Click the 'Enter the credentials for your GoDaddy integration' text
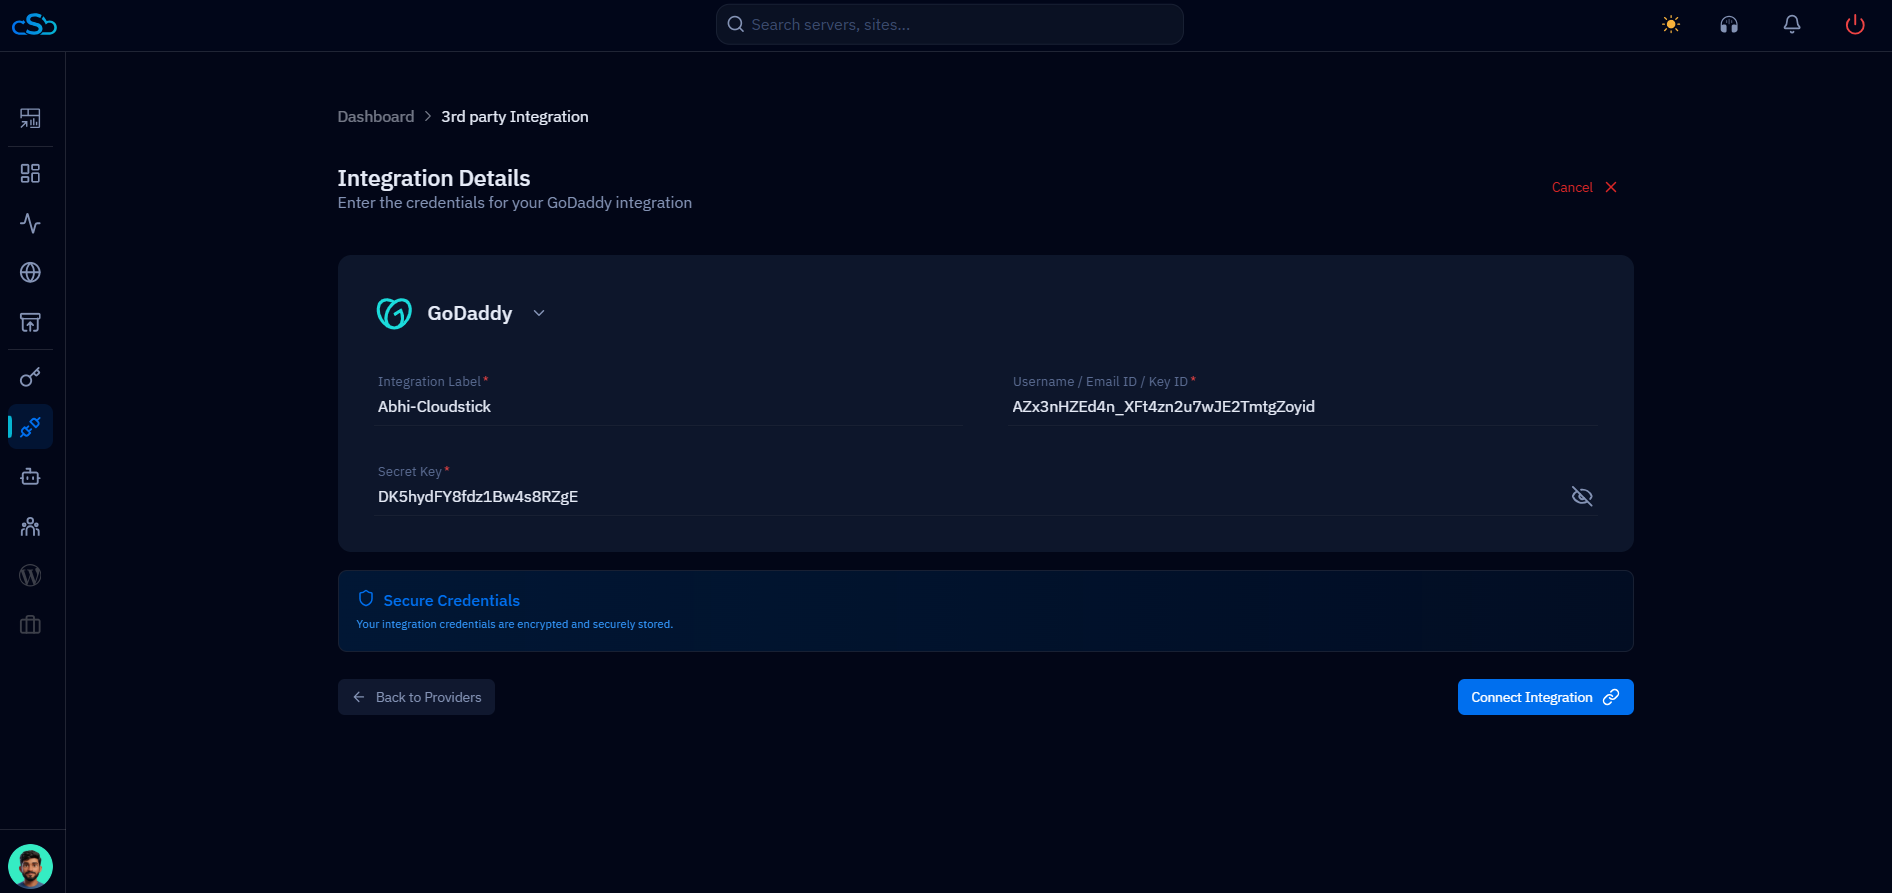This screenshot has height=893, width=1892. coord(515,203)
